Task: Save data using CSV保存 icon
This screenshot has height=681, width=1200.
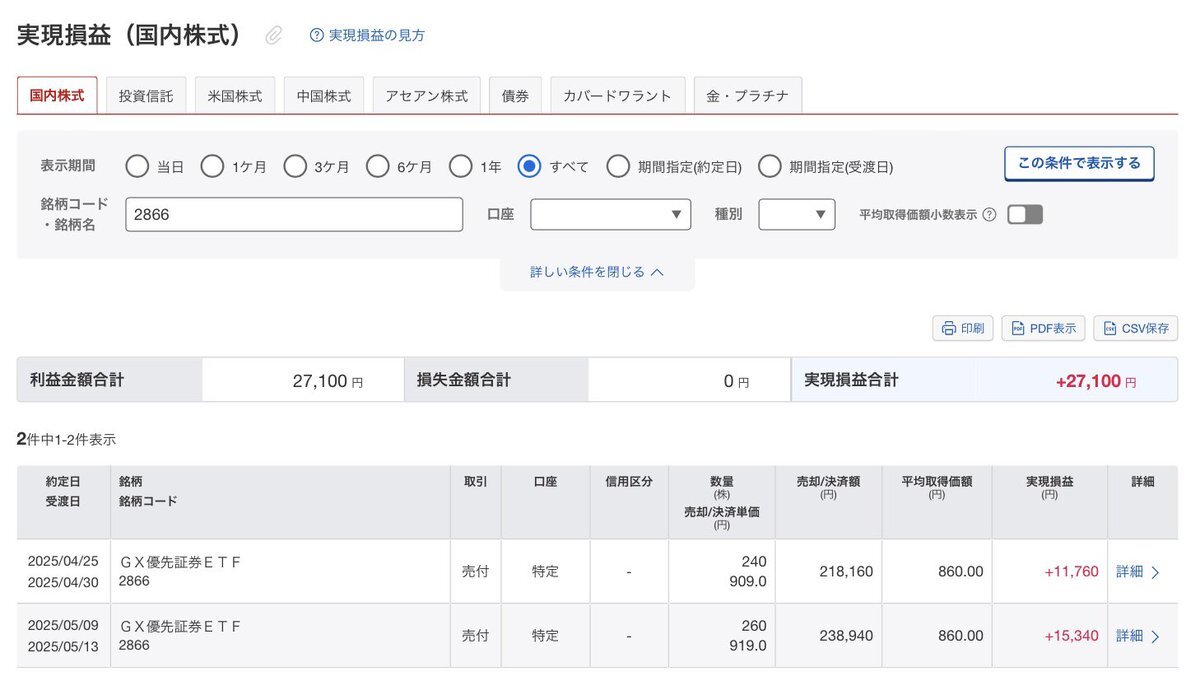Action: 1109,328
